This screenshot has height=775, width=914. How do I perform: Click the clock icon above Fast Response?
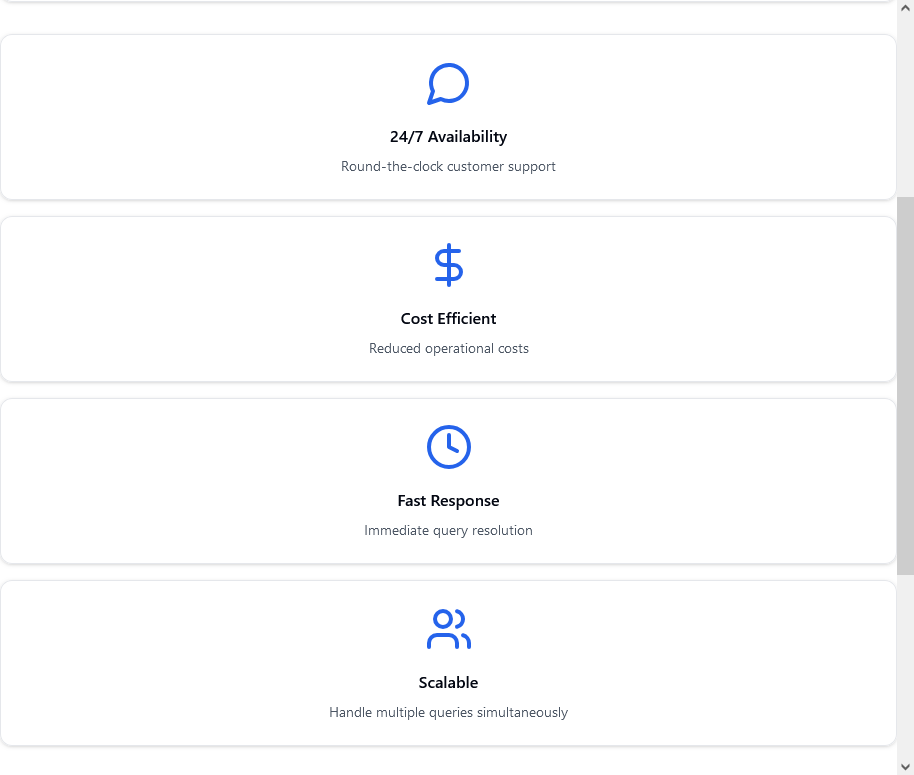pyautogui.click(x=448, y=447)
